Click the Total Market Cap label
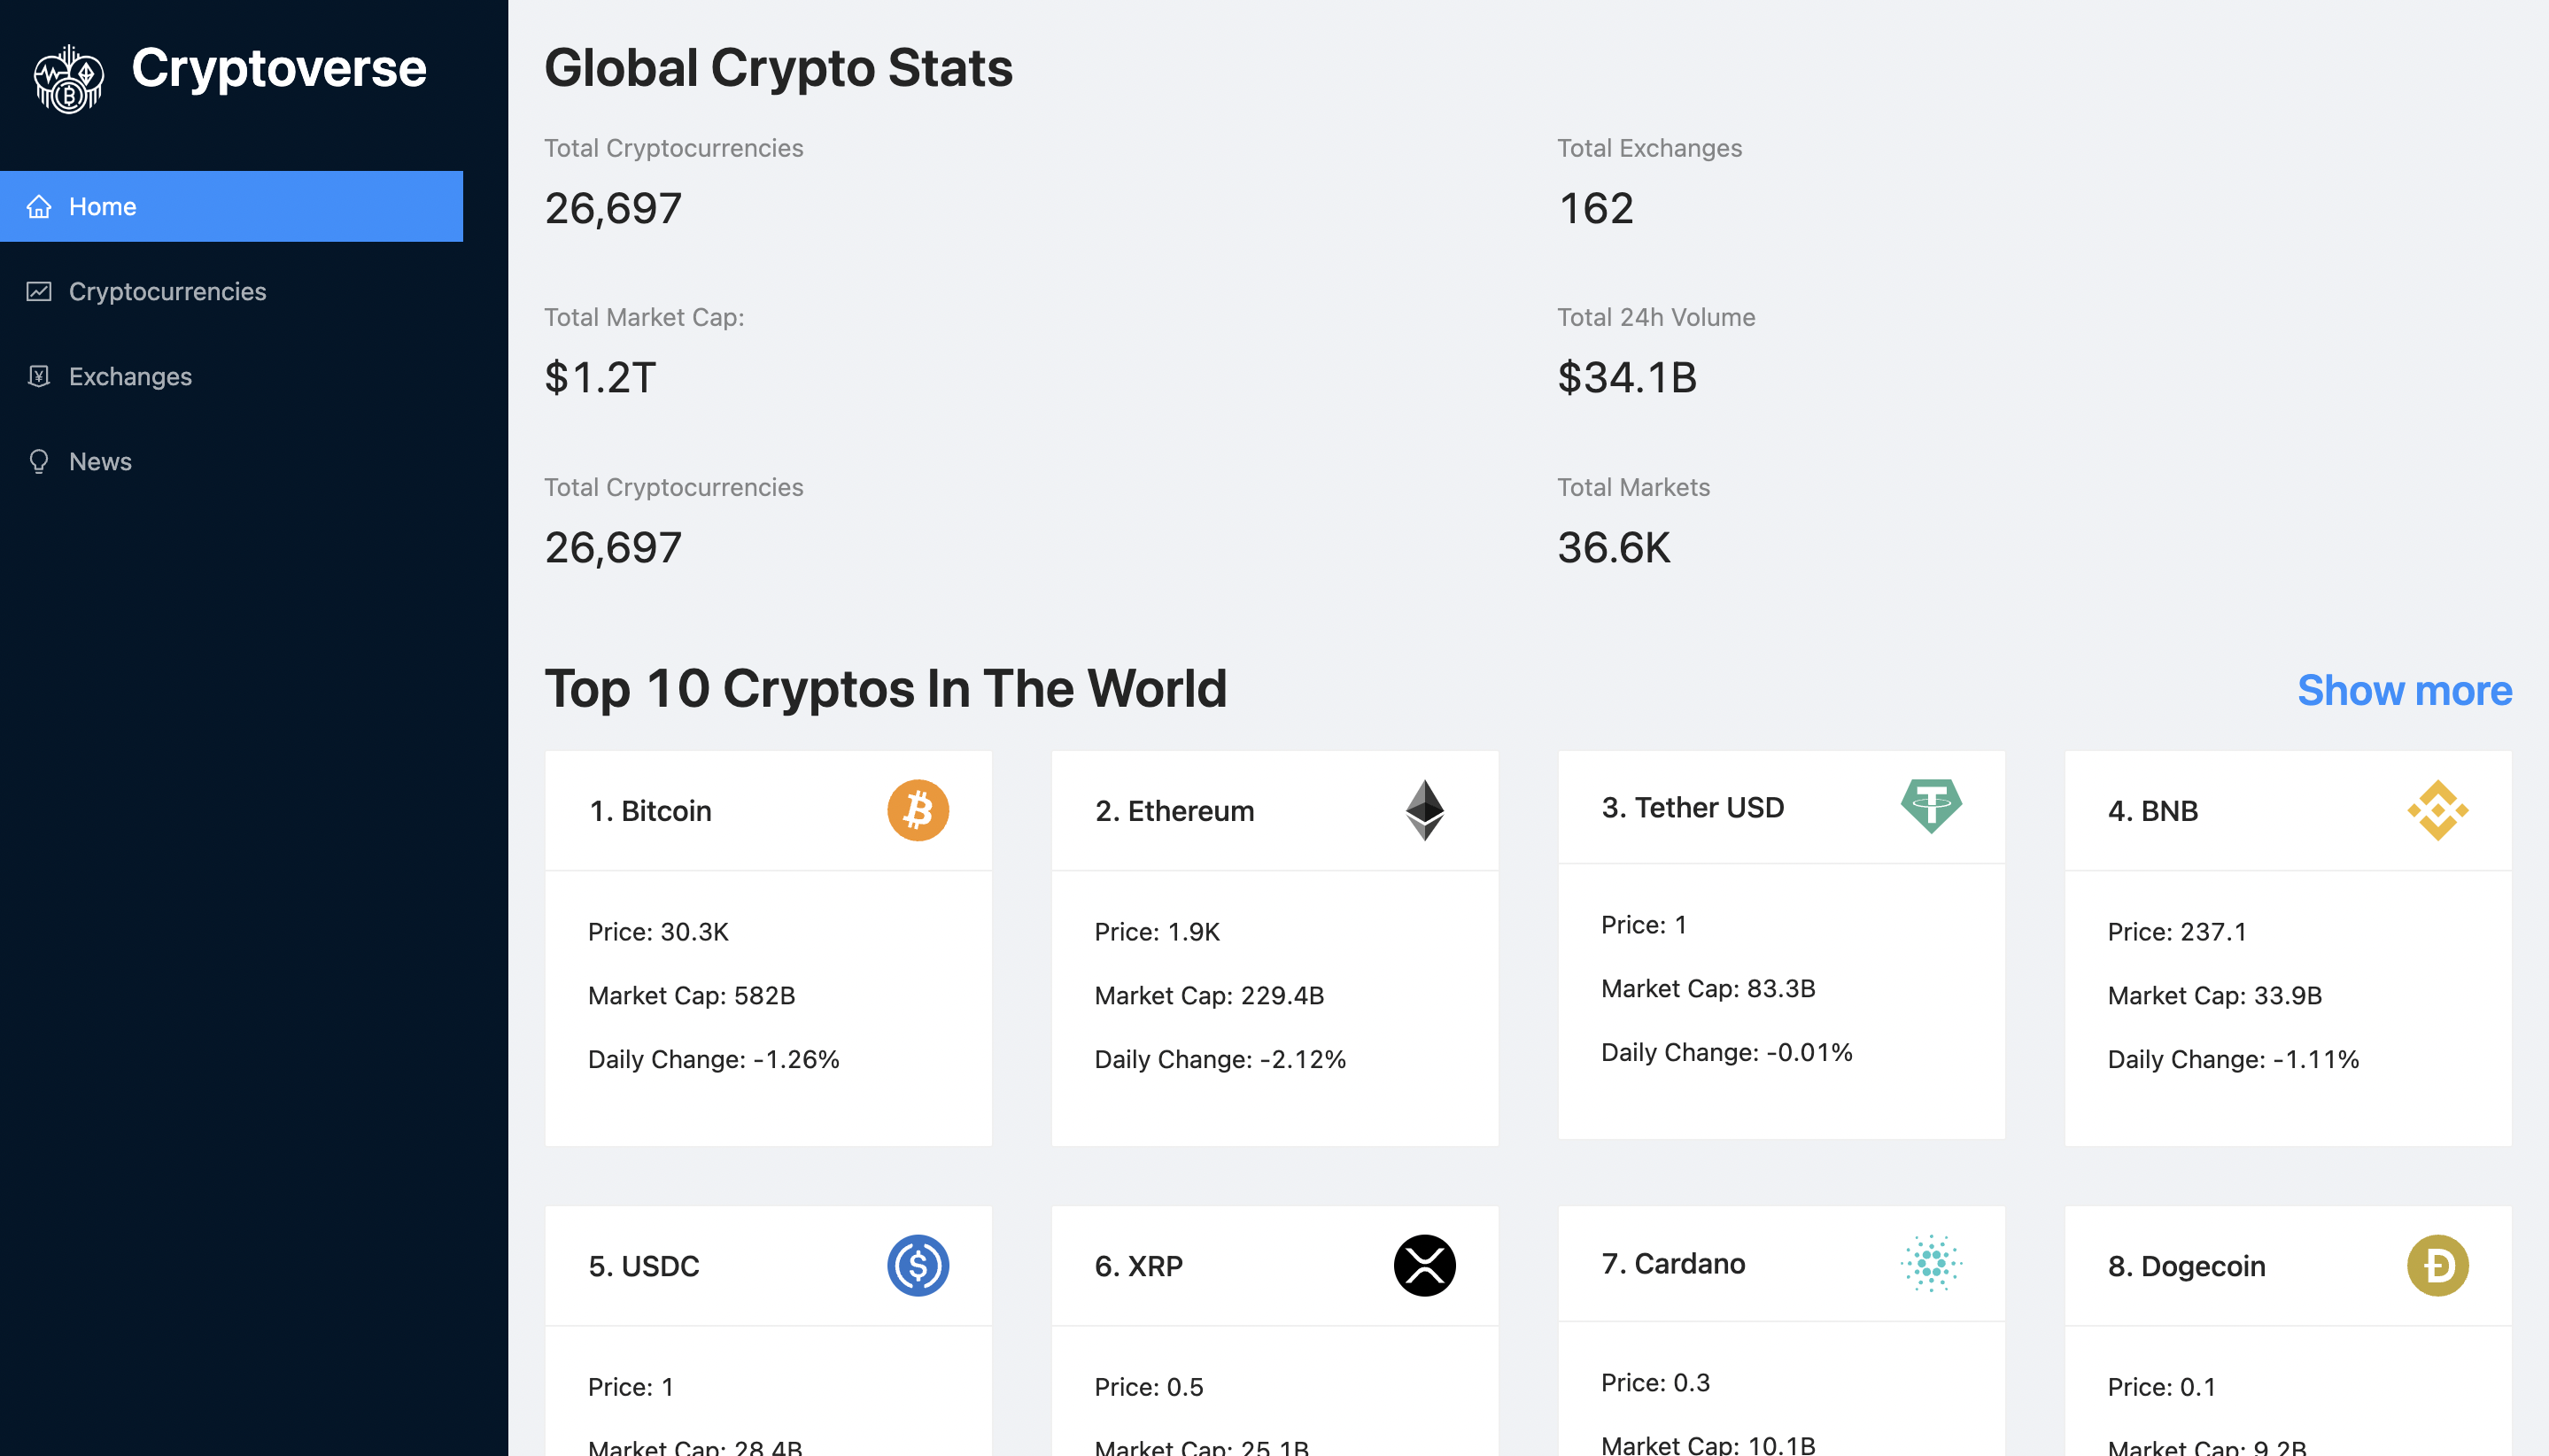 (644, 317)
